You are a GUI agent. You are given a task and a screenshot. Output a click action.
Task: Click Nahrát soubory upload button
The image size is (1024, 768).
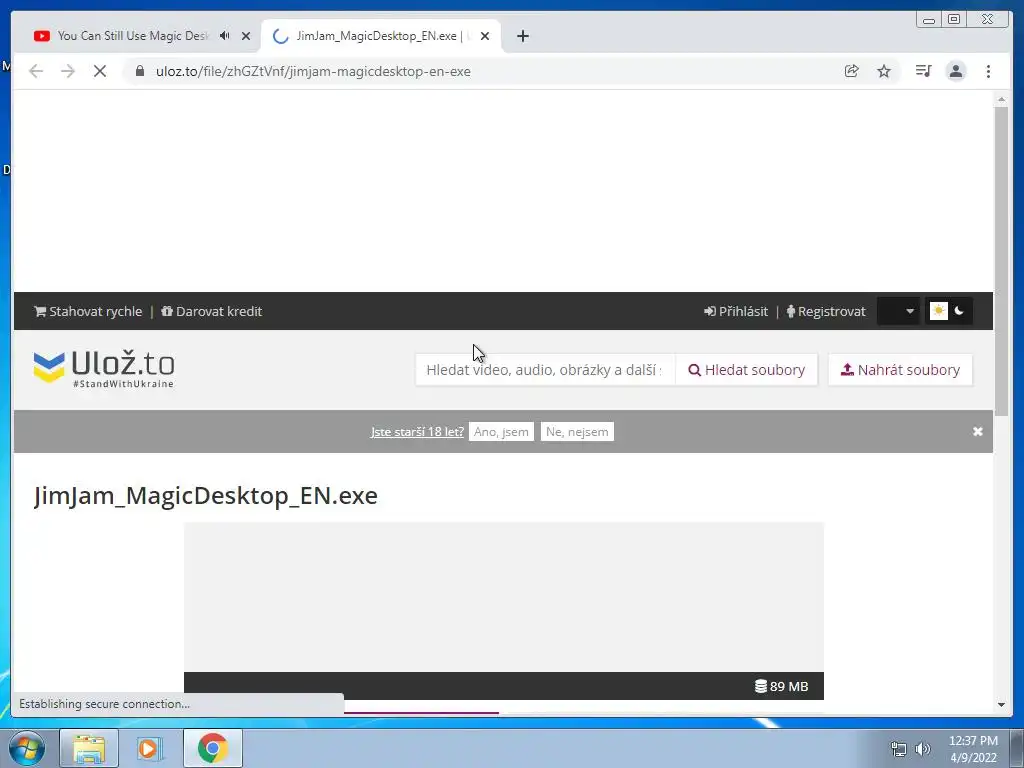click(900, 370)
